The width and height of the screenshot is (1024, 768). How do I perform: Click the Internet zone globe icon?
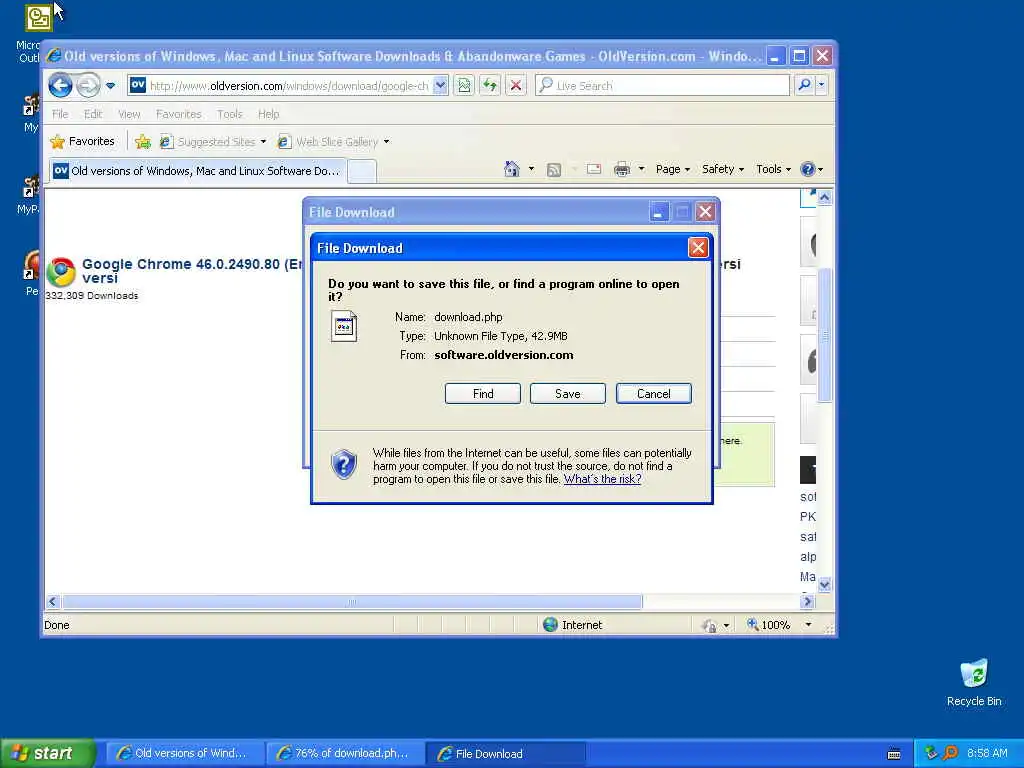[551, 625]
